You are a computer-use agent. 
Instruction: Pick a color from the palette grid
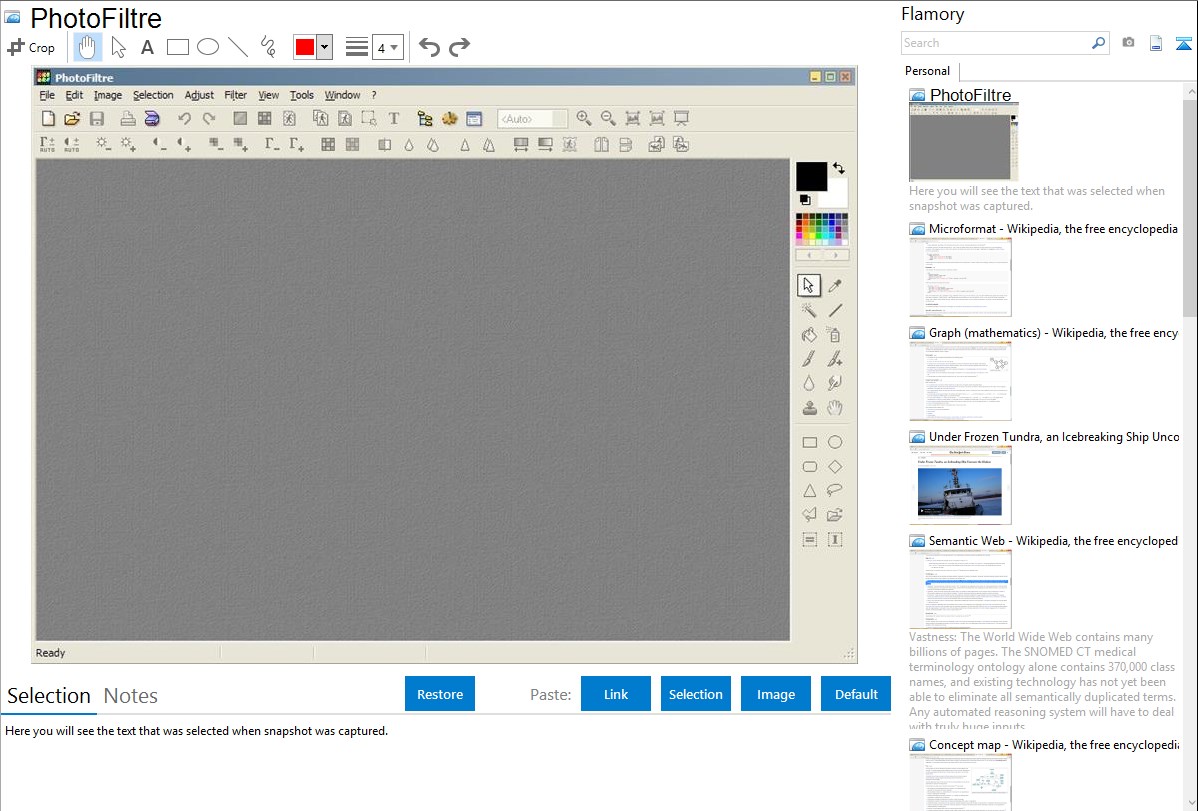(x=822, y=229)
